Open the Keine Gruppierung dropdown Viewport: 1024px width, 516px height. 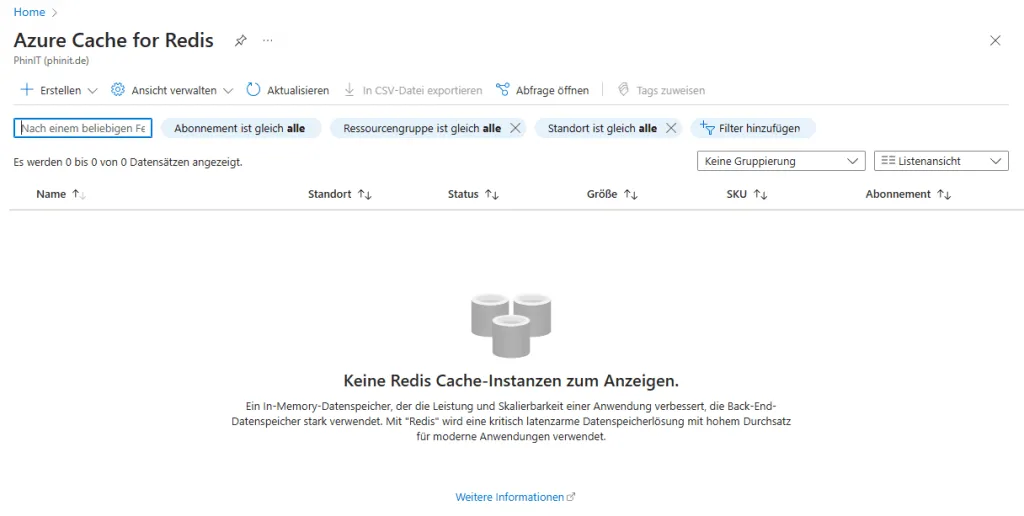[780, 161]
